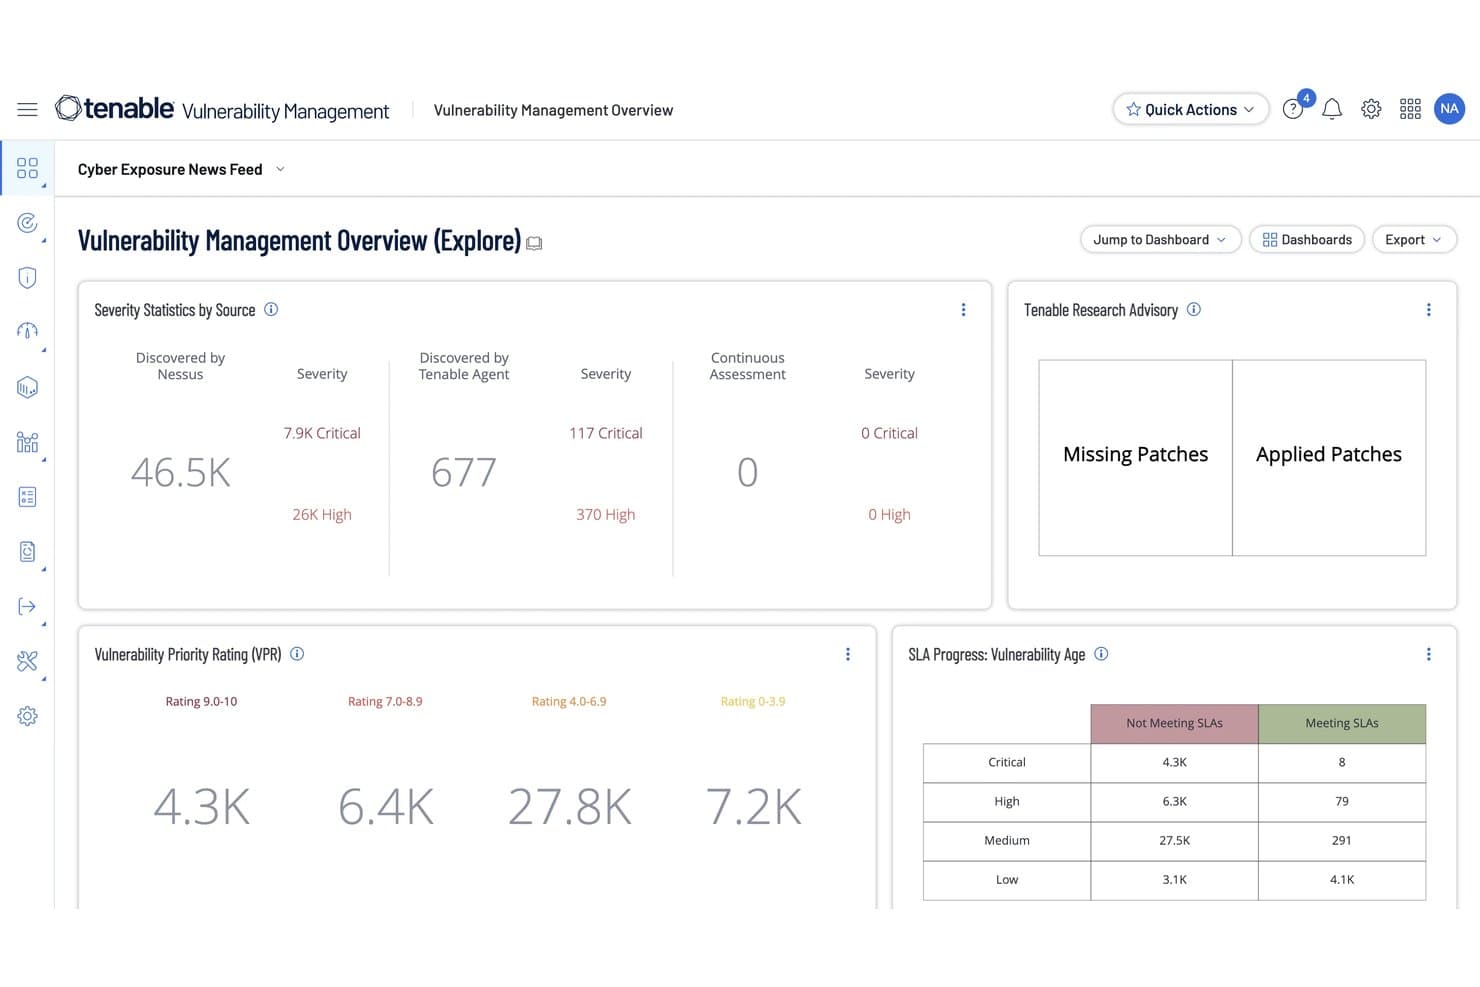Screen dimensions: 1480x987
Task: Open the radar target icon in sidebar
Action: (27, 222)
